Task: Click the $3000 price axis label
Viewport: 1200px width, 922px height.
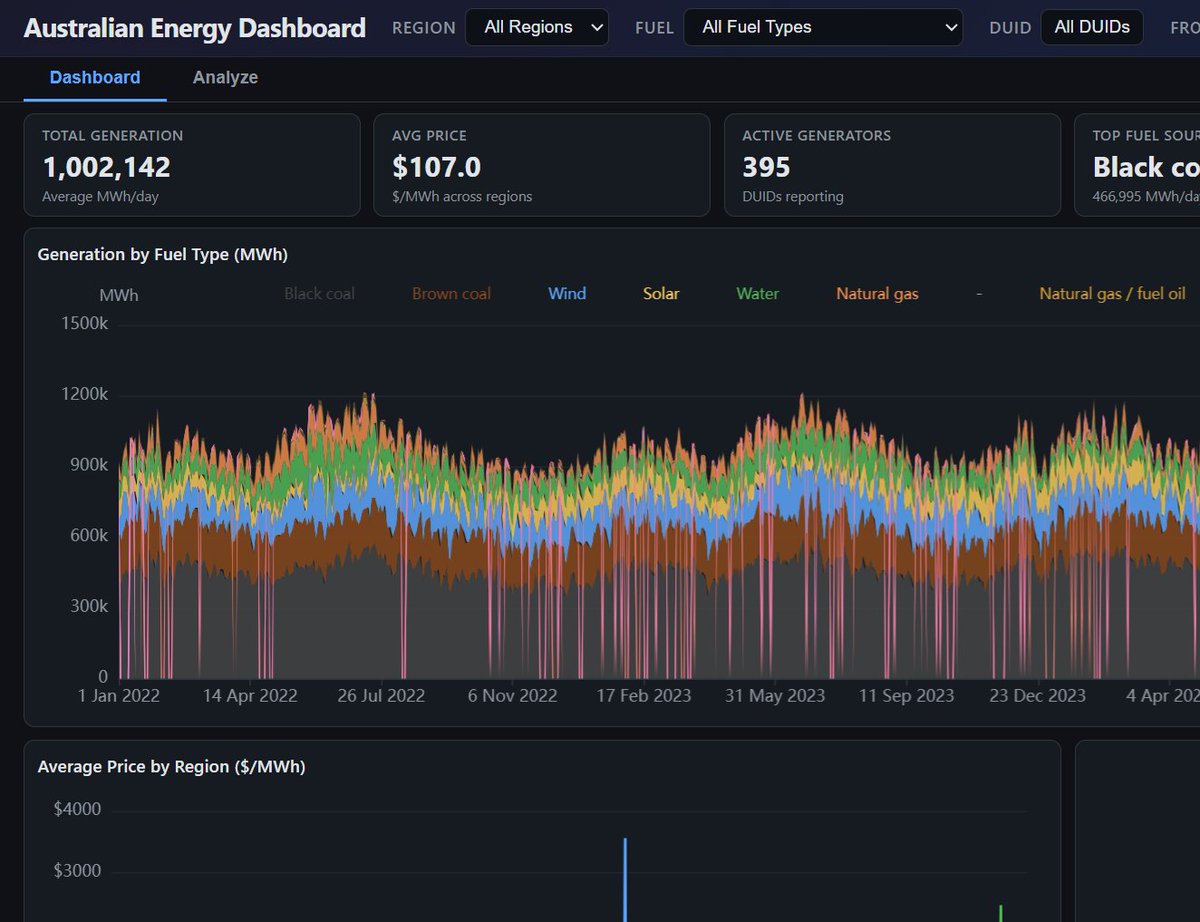Action: click(77, 871)
